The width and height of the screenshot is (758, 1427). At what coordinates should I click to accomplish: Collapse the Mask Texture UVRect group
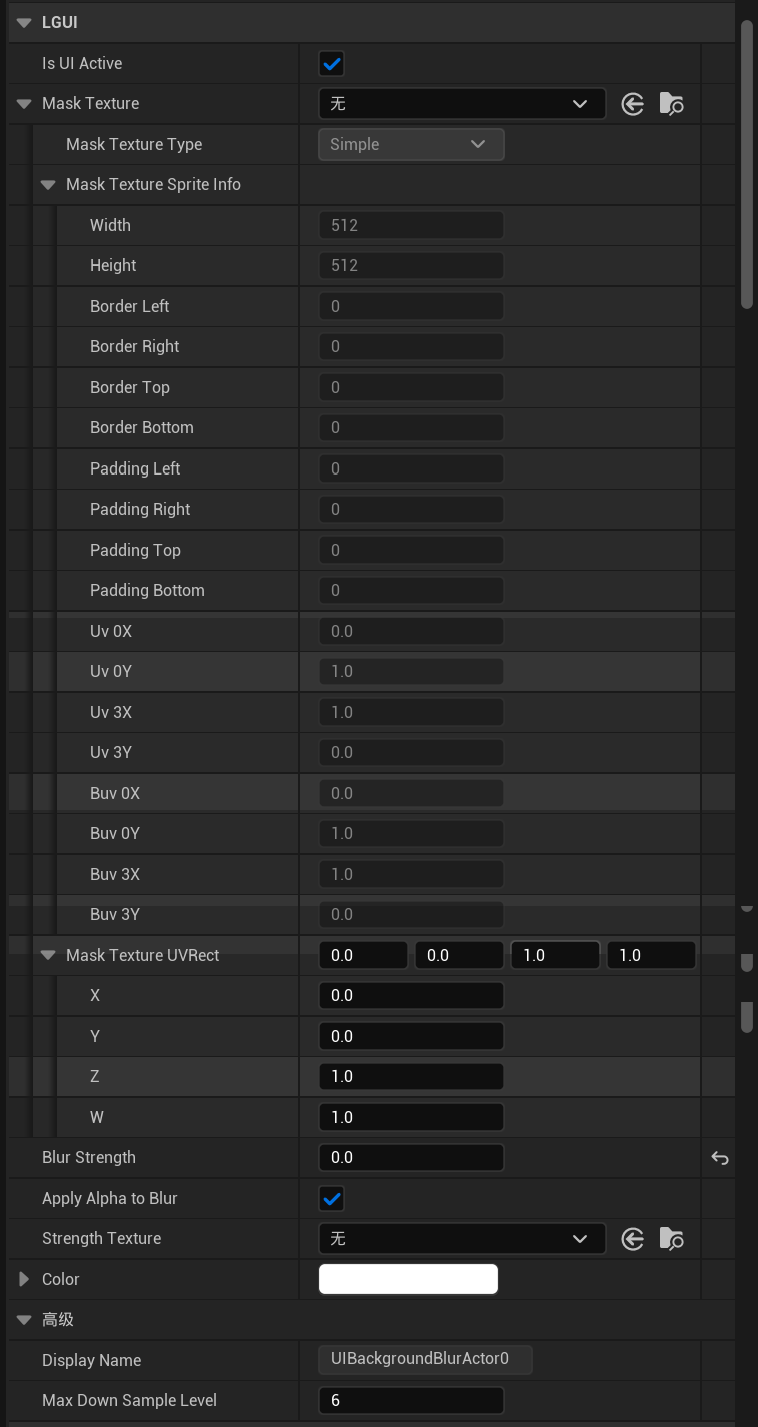(x=48, y=955)
